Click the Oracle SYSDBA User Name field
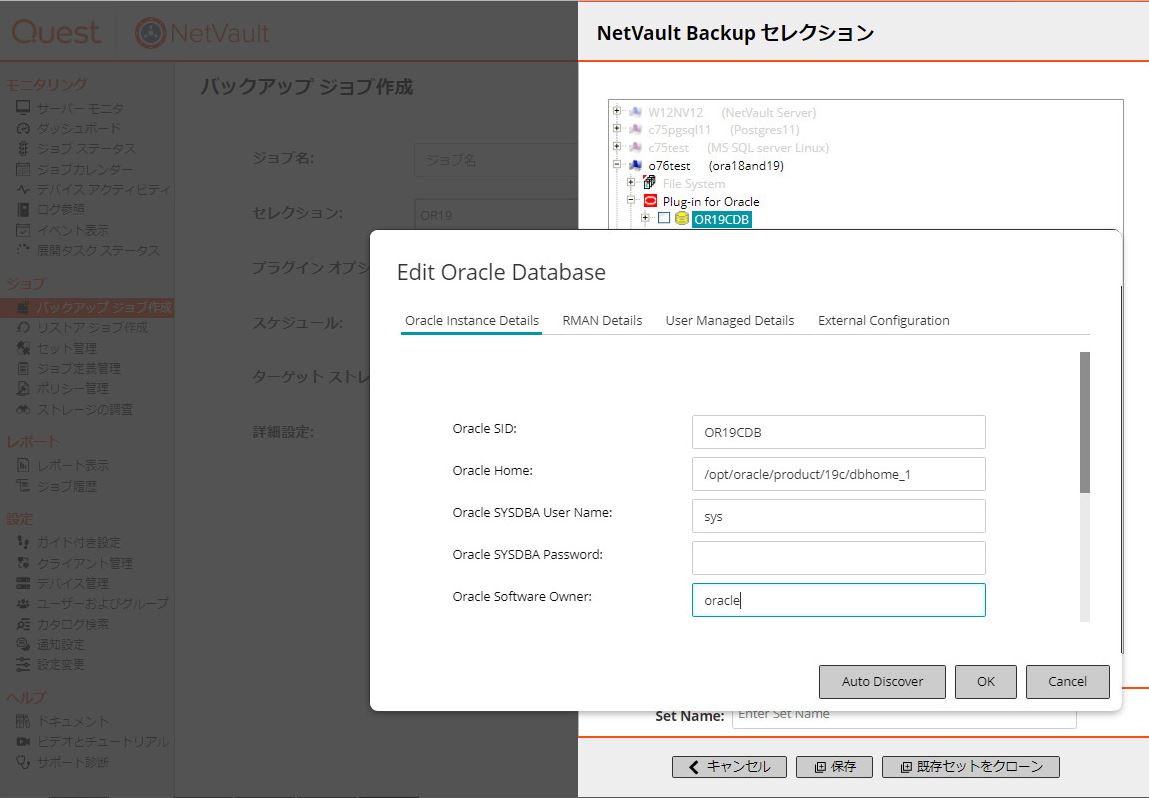 [838, 516]
